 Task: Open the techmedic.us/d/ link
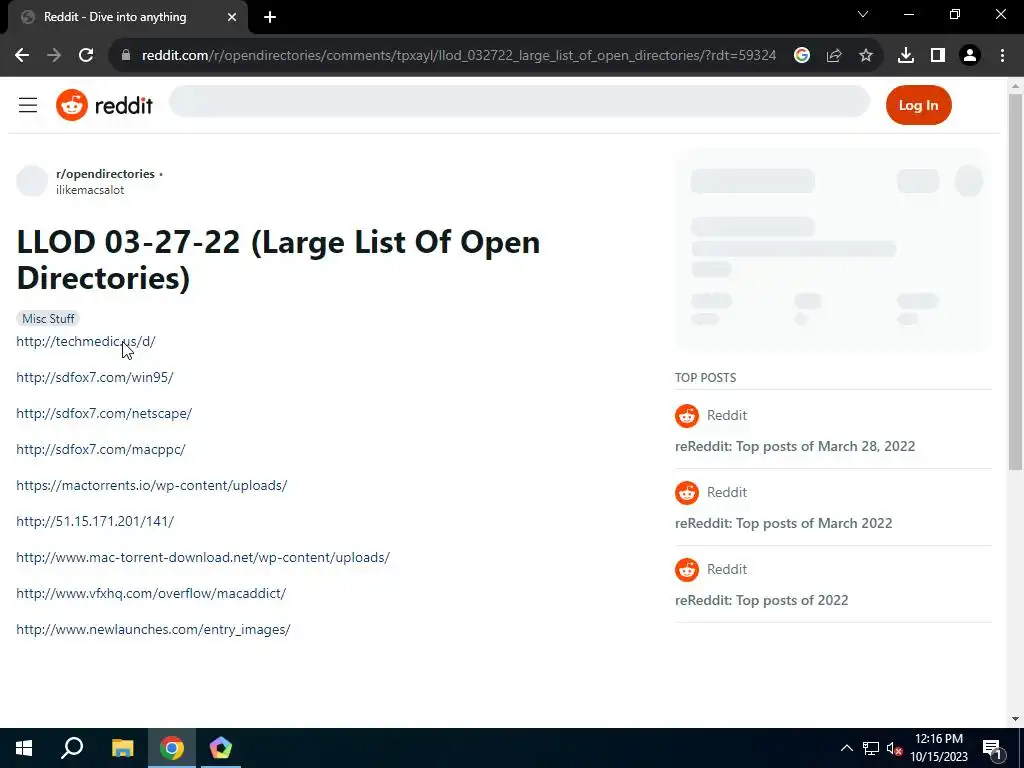(x=86, y=342)
